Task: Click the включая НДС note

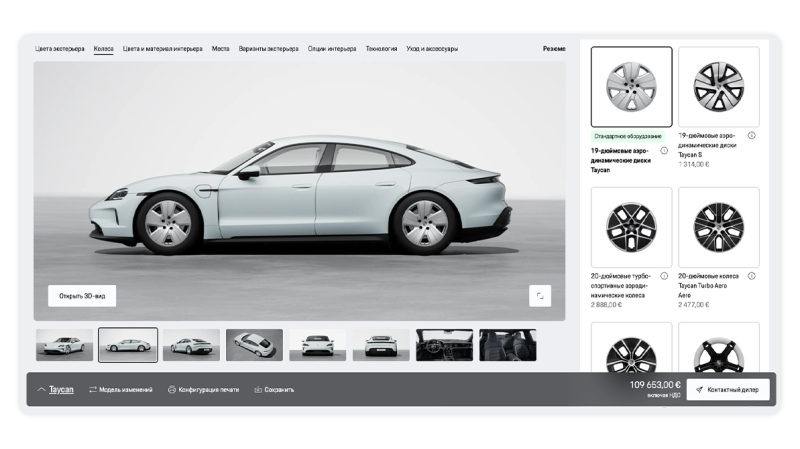Action: click(664, 395)
